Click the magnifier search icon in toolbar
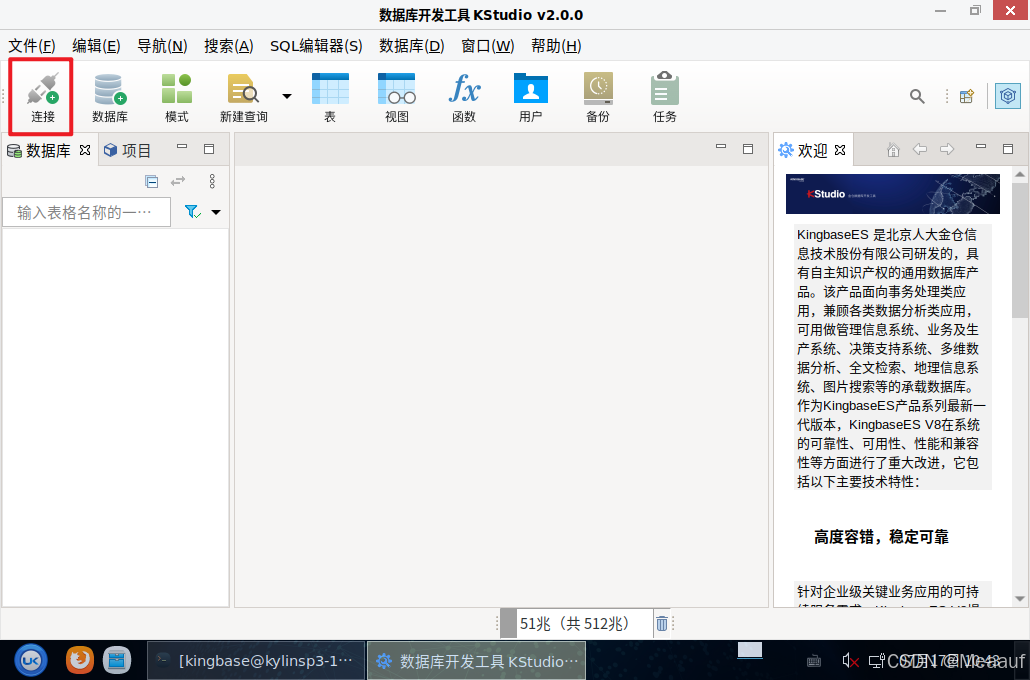1030x680 pixels. 917,97
